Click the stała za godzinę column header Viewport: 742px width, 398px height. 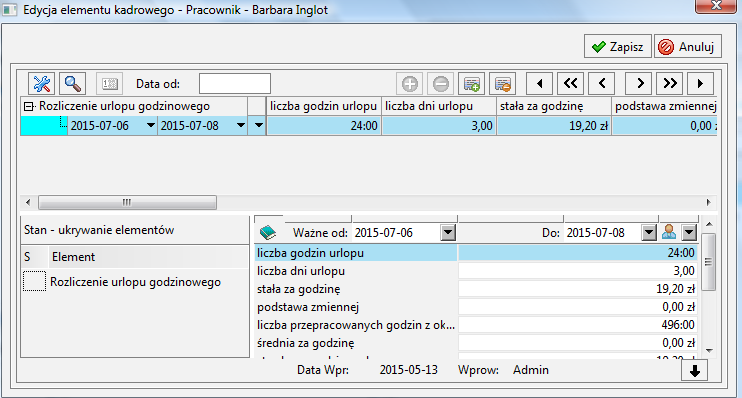pos(554,106)
